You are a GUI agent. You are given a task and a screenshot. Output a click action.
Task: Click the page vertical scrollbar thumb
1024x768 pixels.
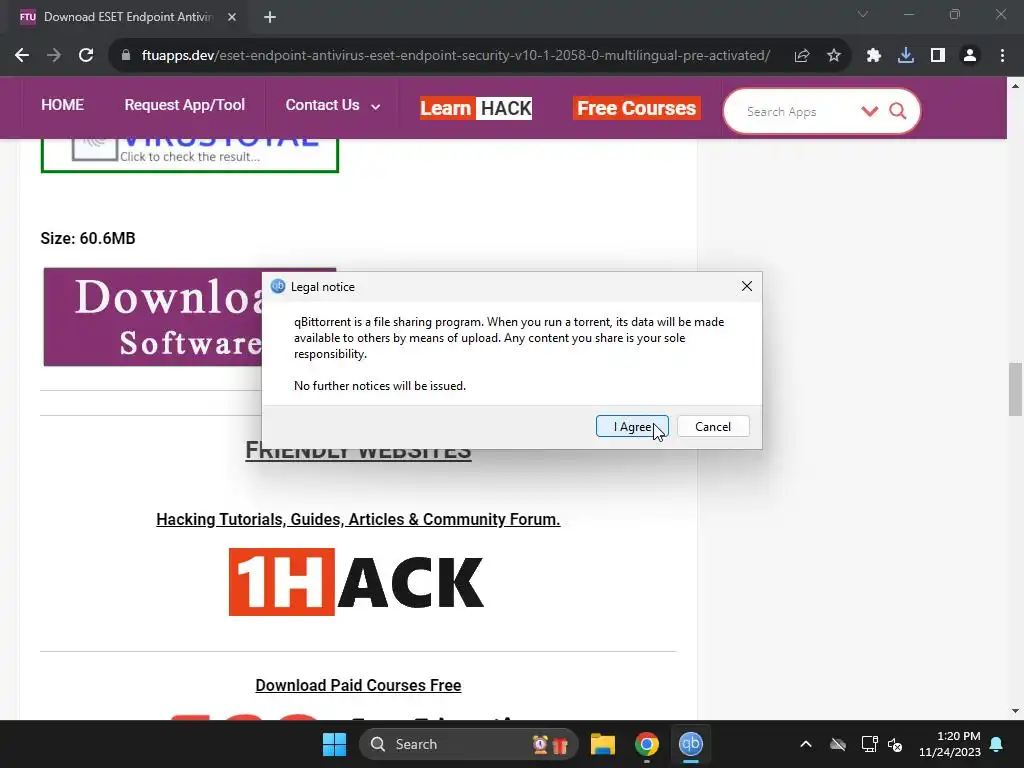[1015, 389]
